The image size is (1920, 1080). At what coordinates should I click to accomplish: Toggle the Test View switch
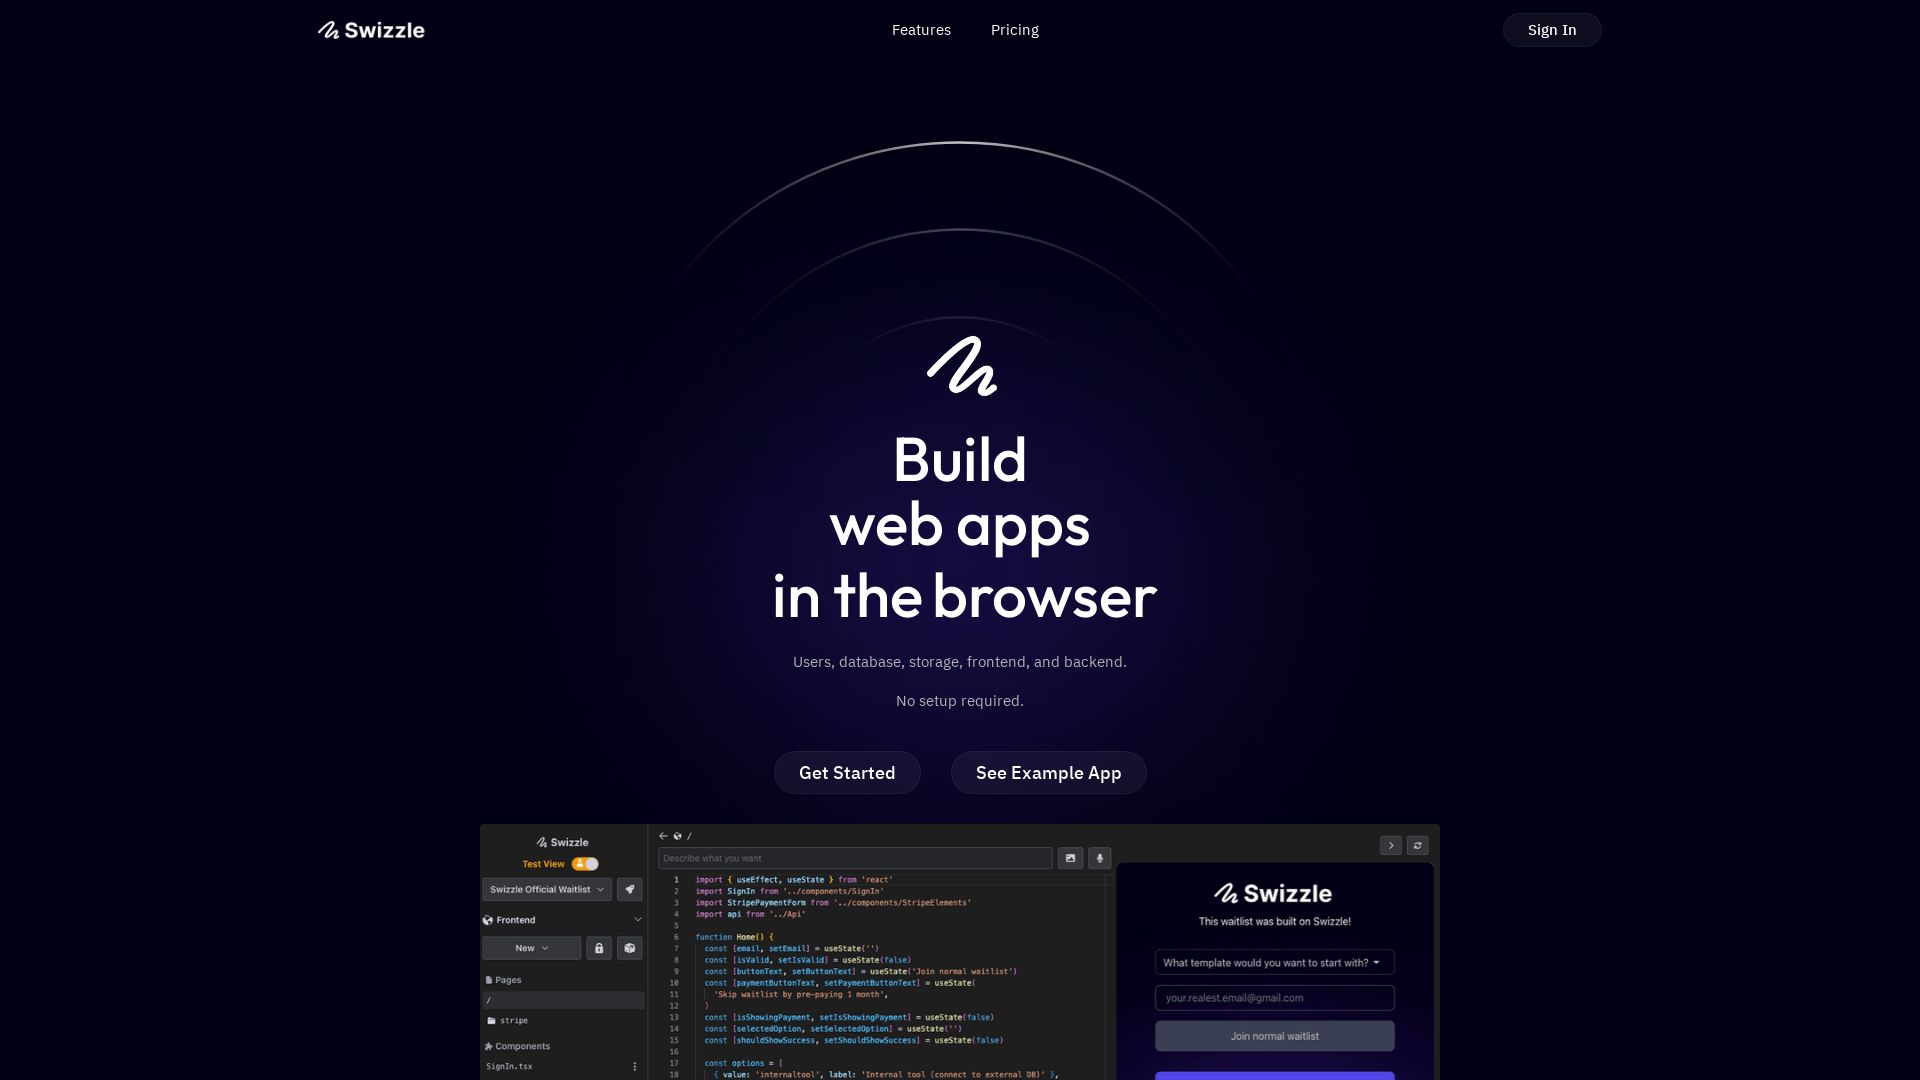pos(585,864)
